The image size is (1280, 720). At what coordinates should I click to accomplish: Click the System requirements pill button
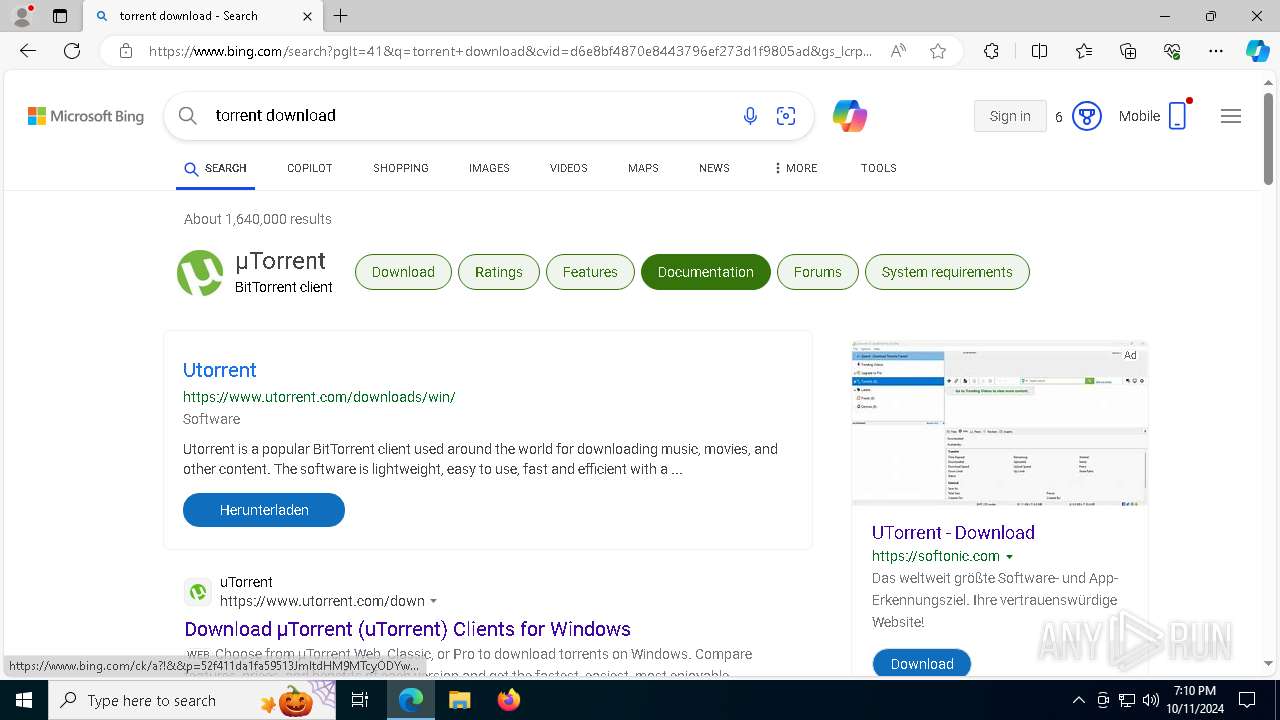point(947,272)
